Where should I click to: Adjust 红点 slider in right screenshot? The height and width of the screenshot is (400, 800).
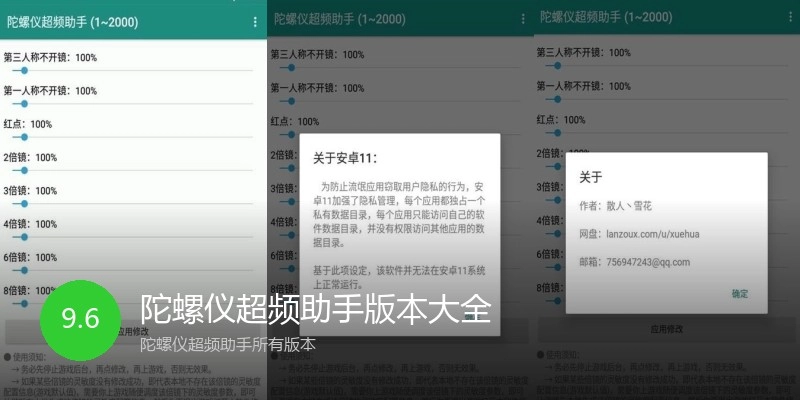666,133
